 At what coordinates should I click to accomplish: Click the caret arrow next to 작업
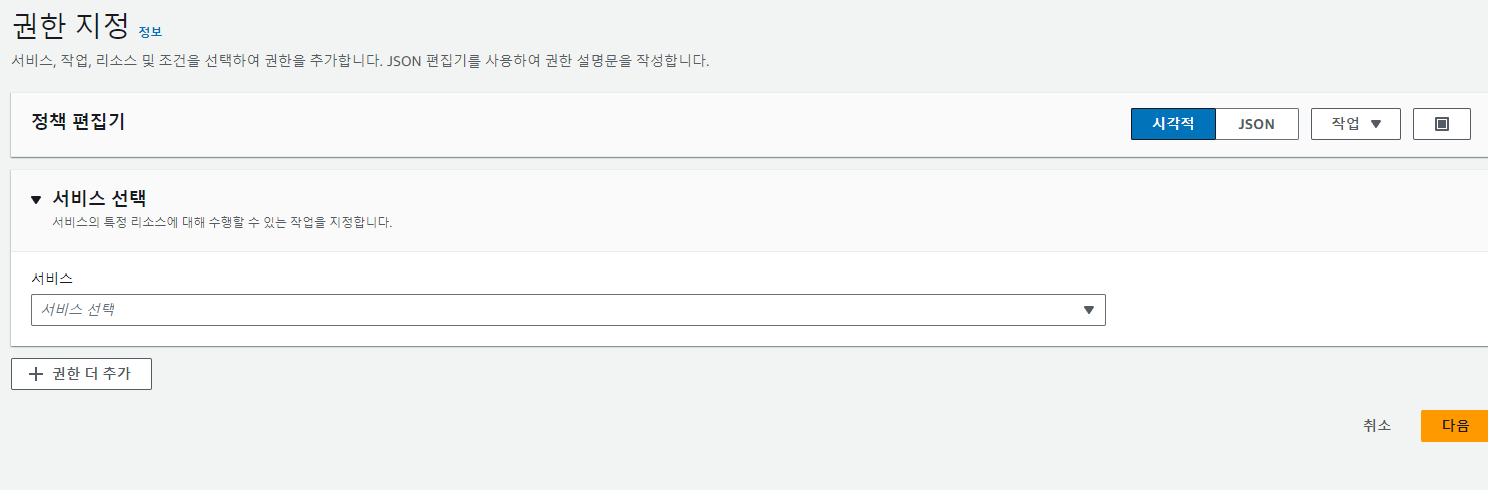pos(1376,124)
